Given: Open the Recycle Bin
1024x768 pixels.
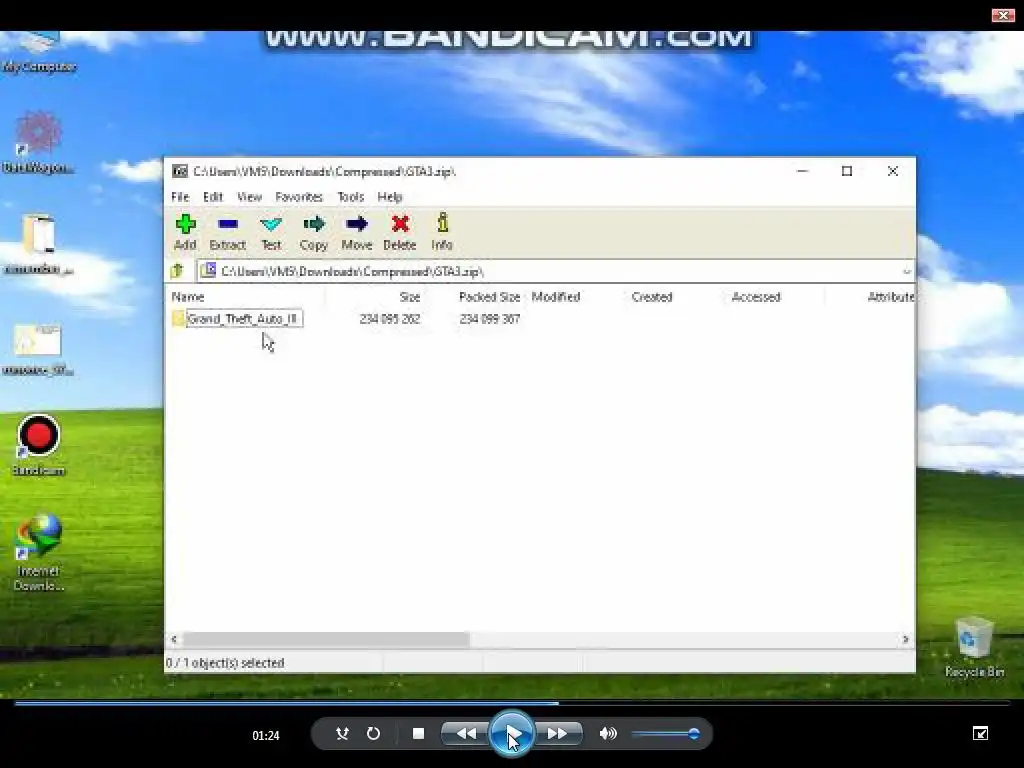Looking at the screenshot, I should click(974, 647).
